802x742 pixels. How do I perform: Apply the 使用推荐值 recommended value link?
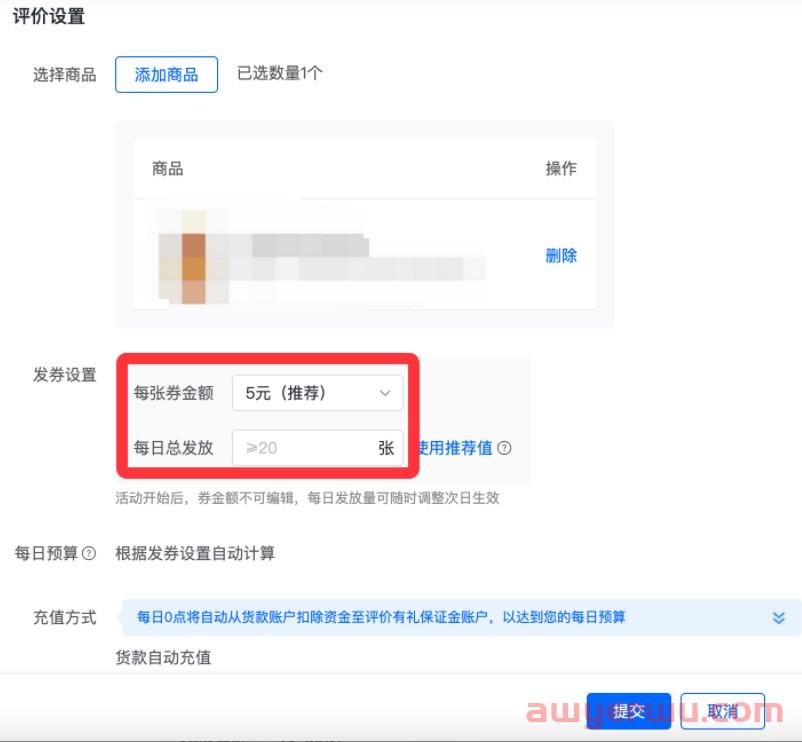456,448
